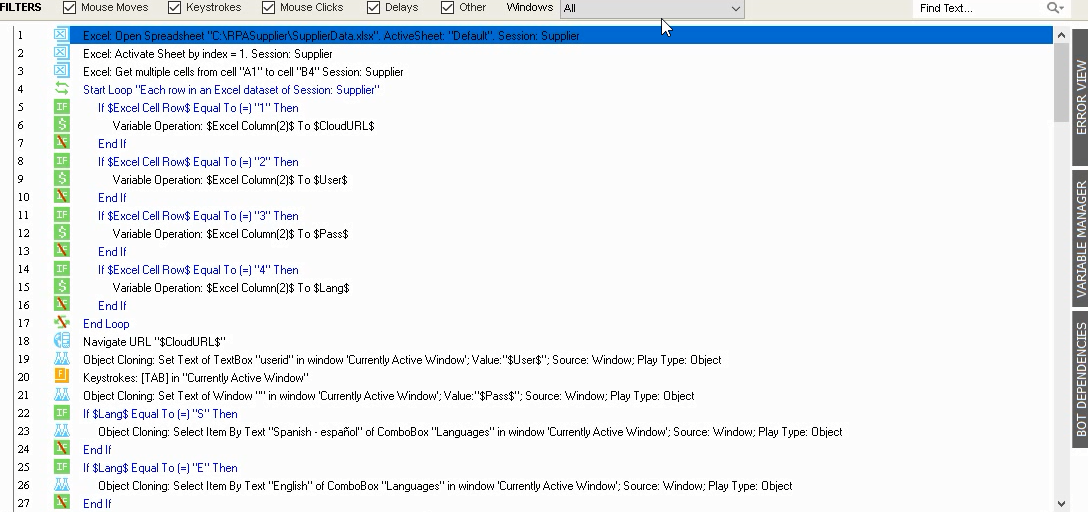Click the Excel icon on line 3
The image size is (1088, 512).
click(x=61, y=71)
